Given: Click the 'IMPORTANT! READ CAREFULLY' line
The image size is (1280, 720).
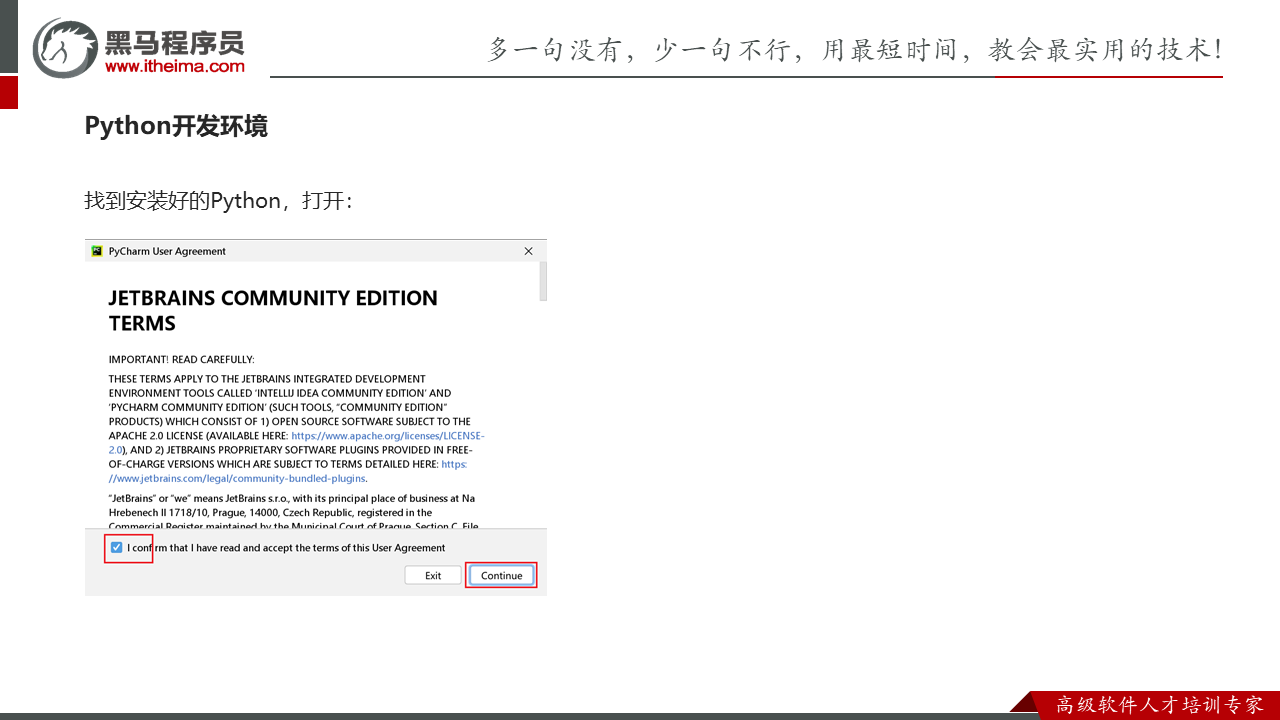Looking at the screenshot, I should [181, 359].
